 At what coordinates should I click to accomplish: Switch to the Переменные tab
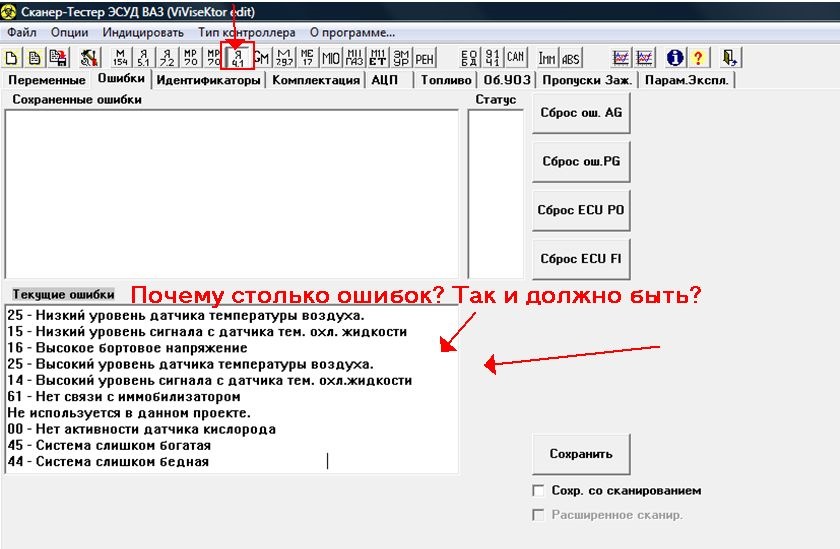click(x=47, y=80)
